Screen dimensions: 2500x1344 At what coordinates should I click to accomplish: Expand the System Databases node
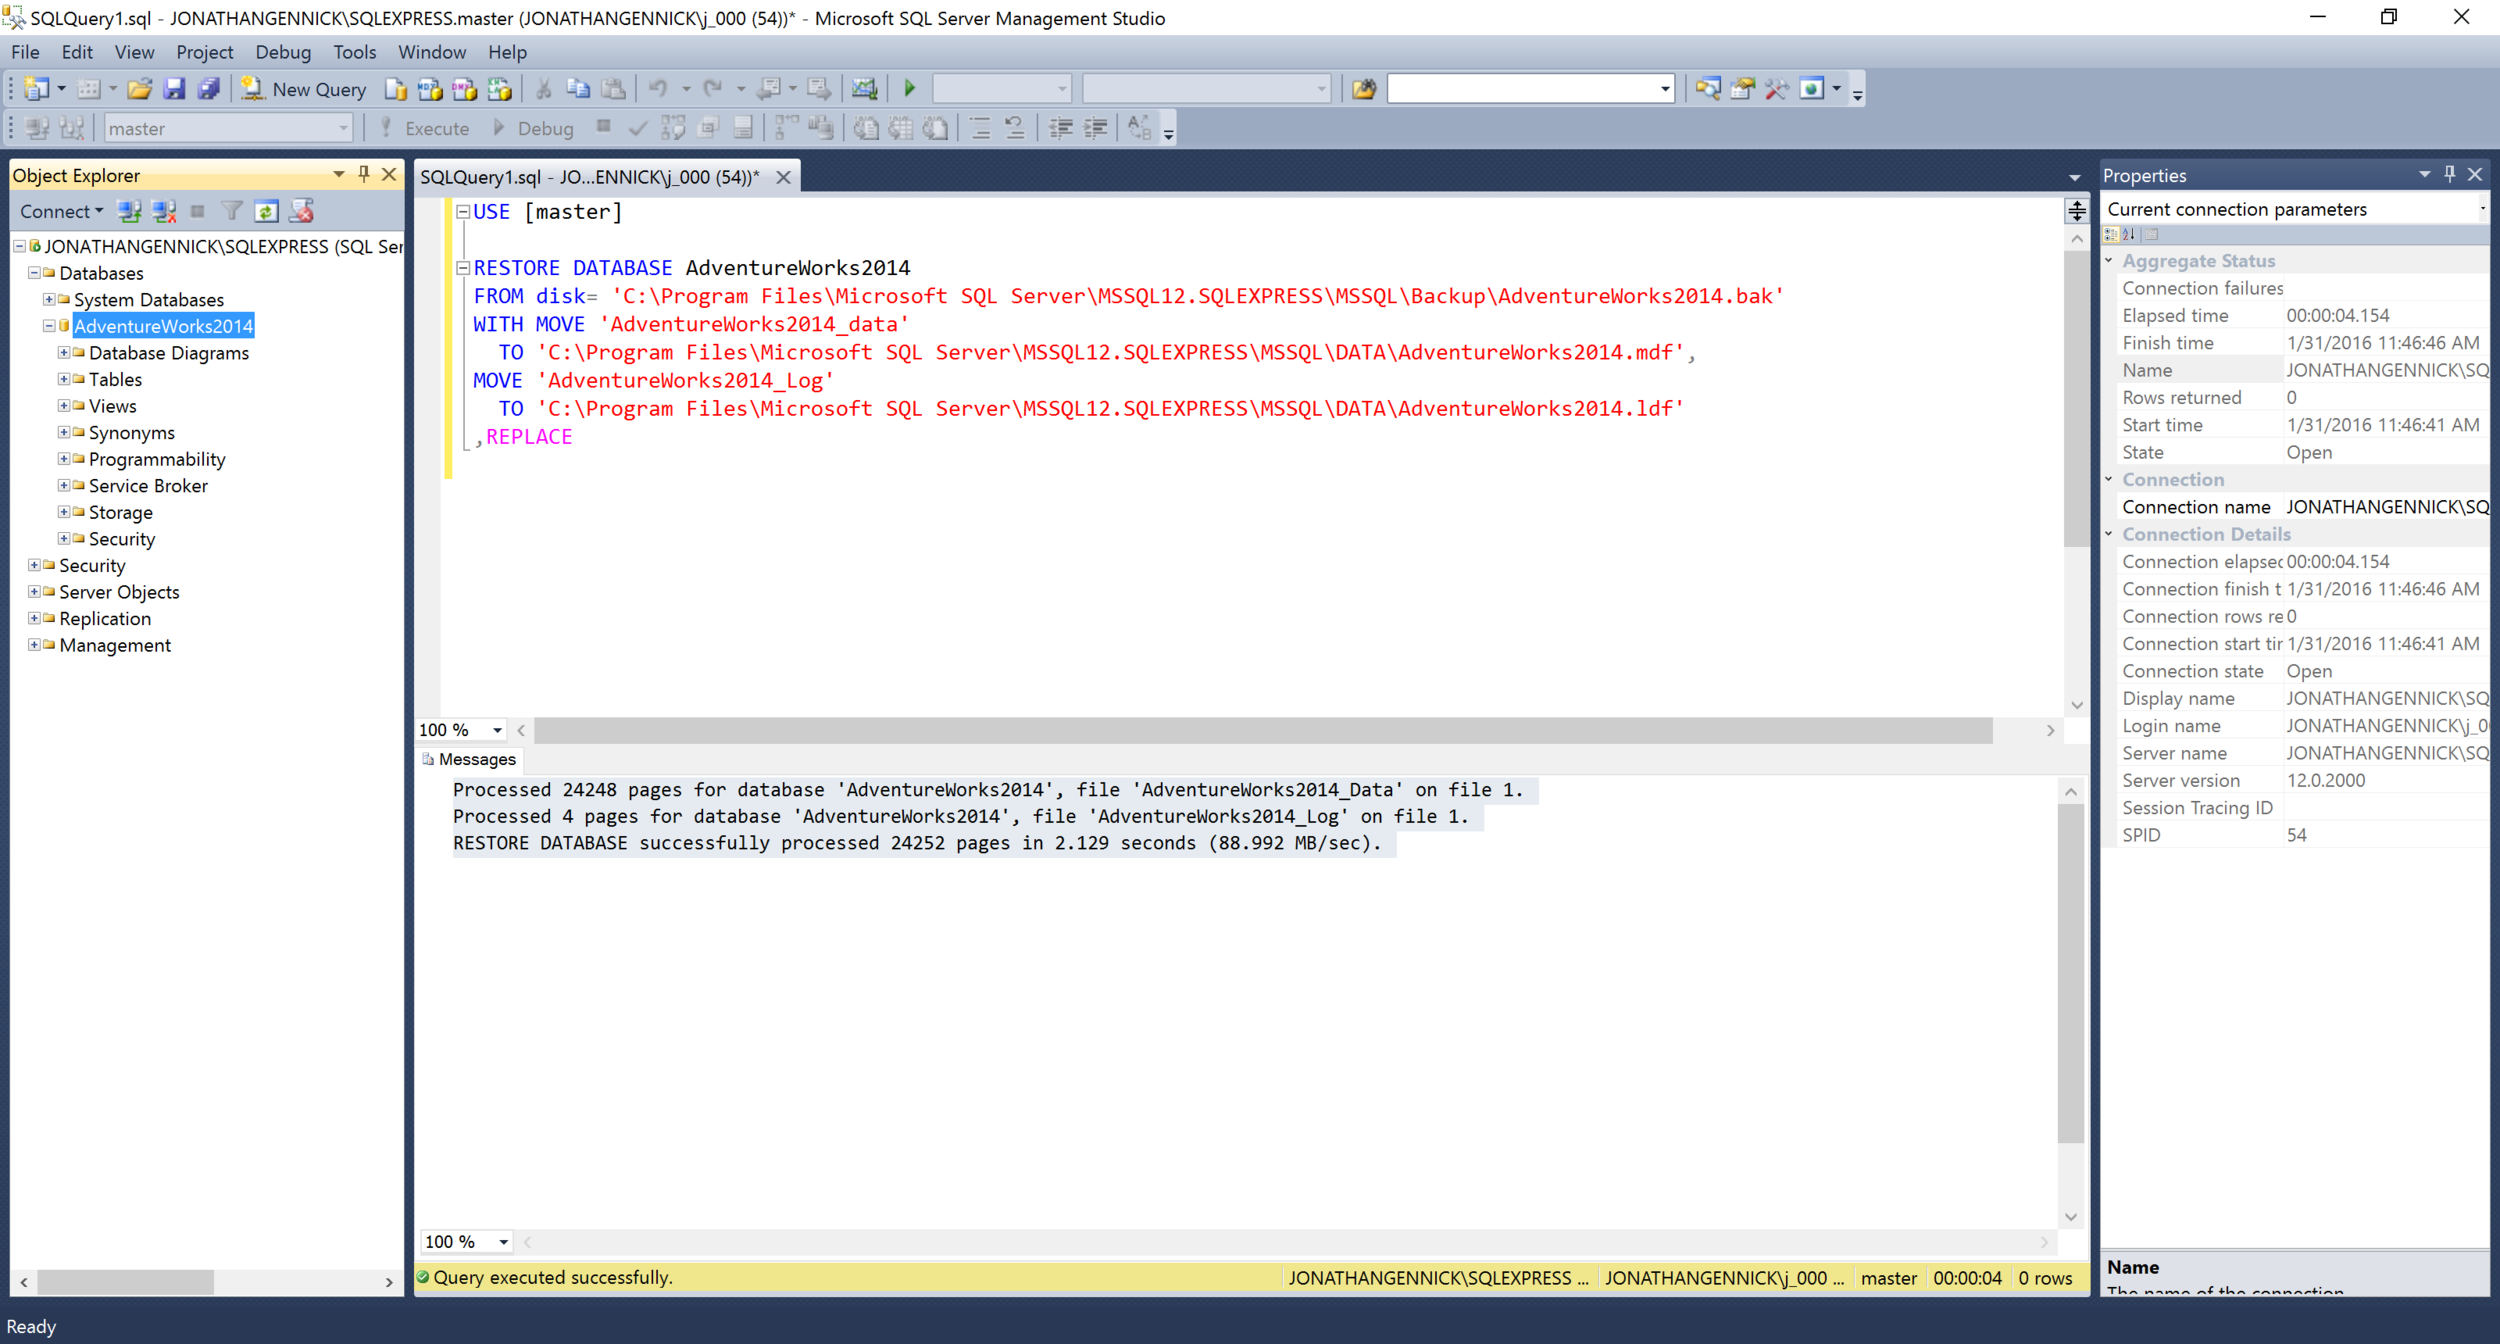point(48,299)
